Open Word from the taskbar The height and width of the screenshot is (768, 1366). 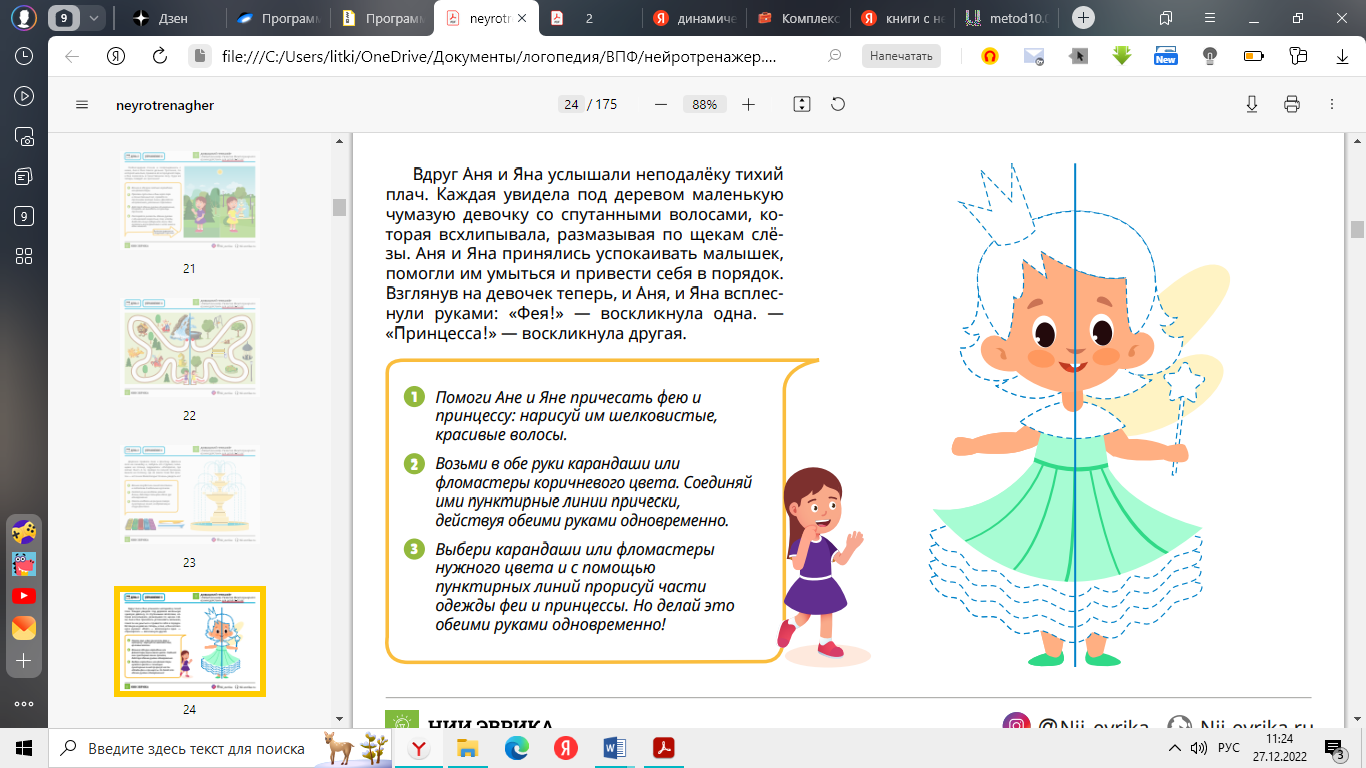tap(614, 748)
